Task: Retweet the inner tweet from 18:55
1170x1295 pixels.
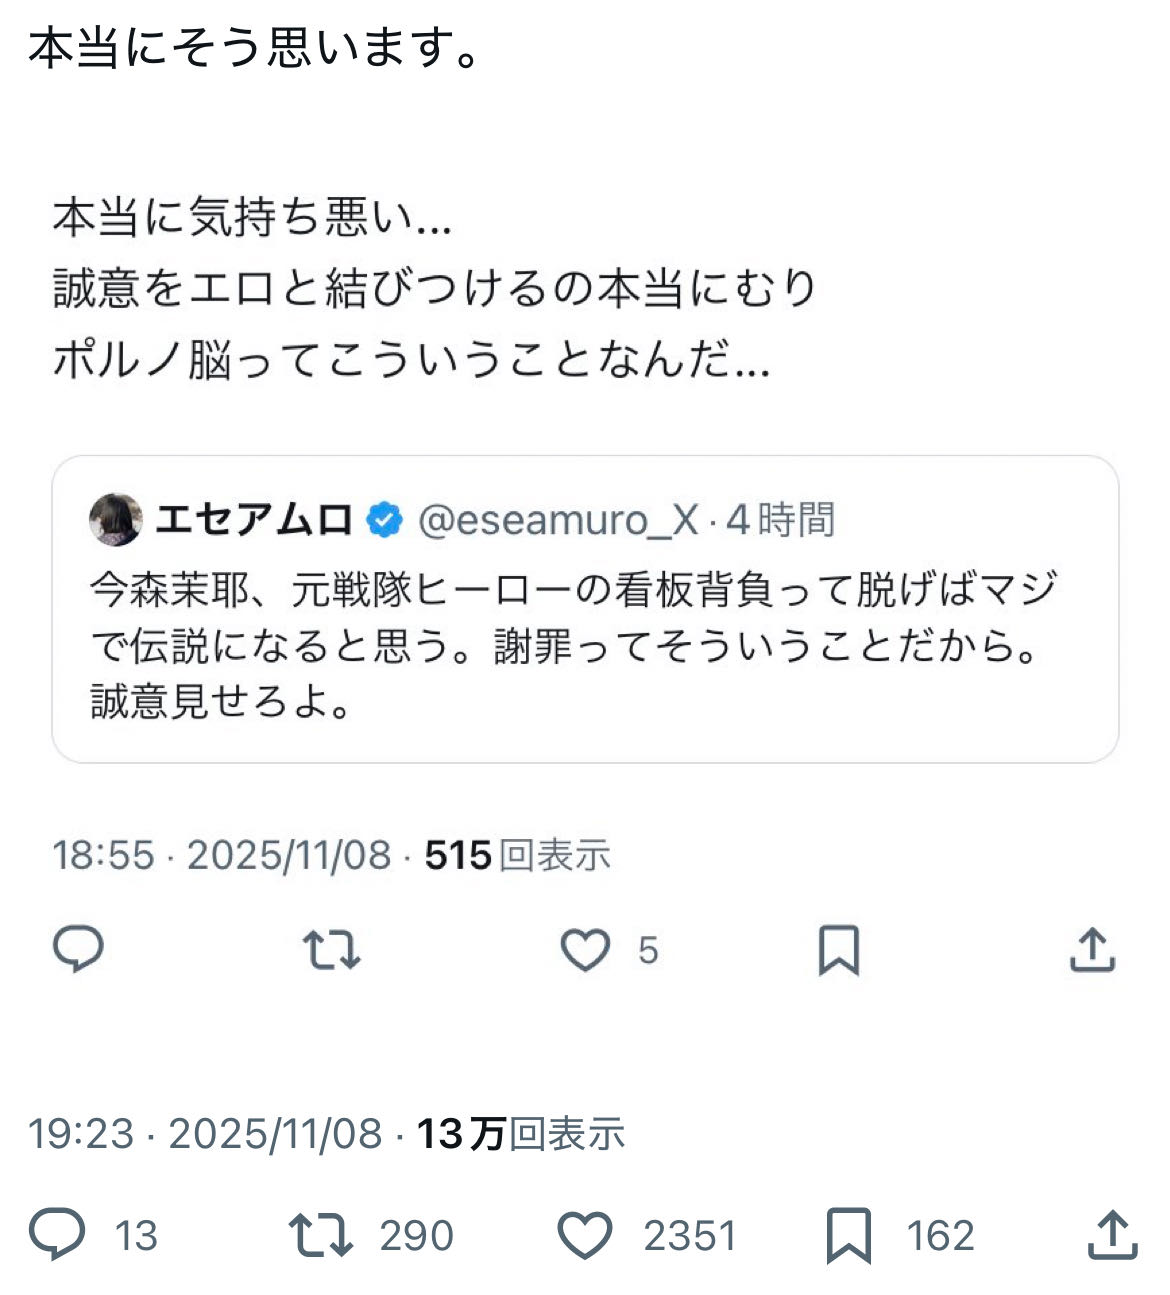Action: [331, 949]
